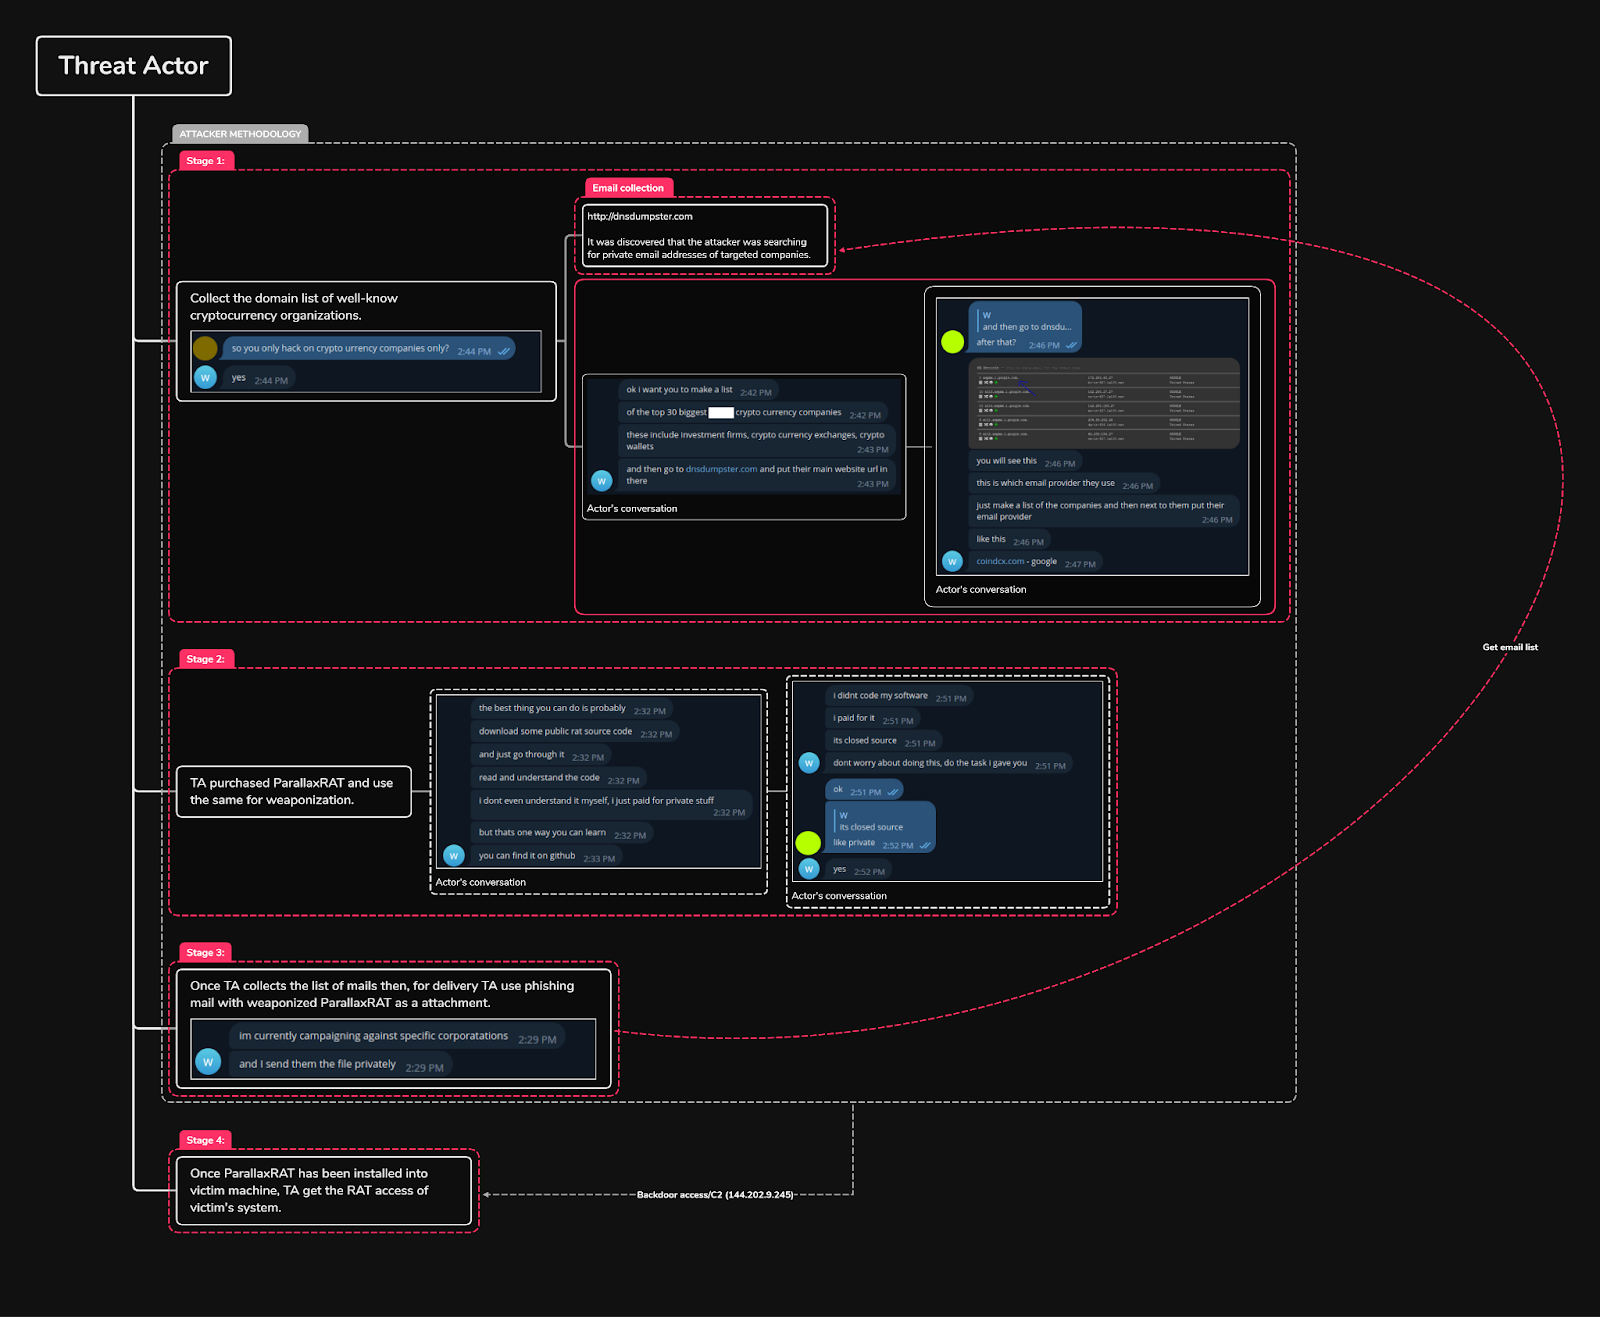This screenshot has height=1317, width=1600.
Task: Click the green avatar beside the 'after that?' message
Action: [x=952, y=342]
